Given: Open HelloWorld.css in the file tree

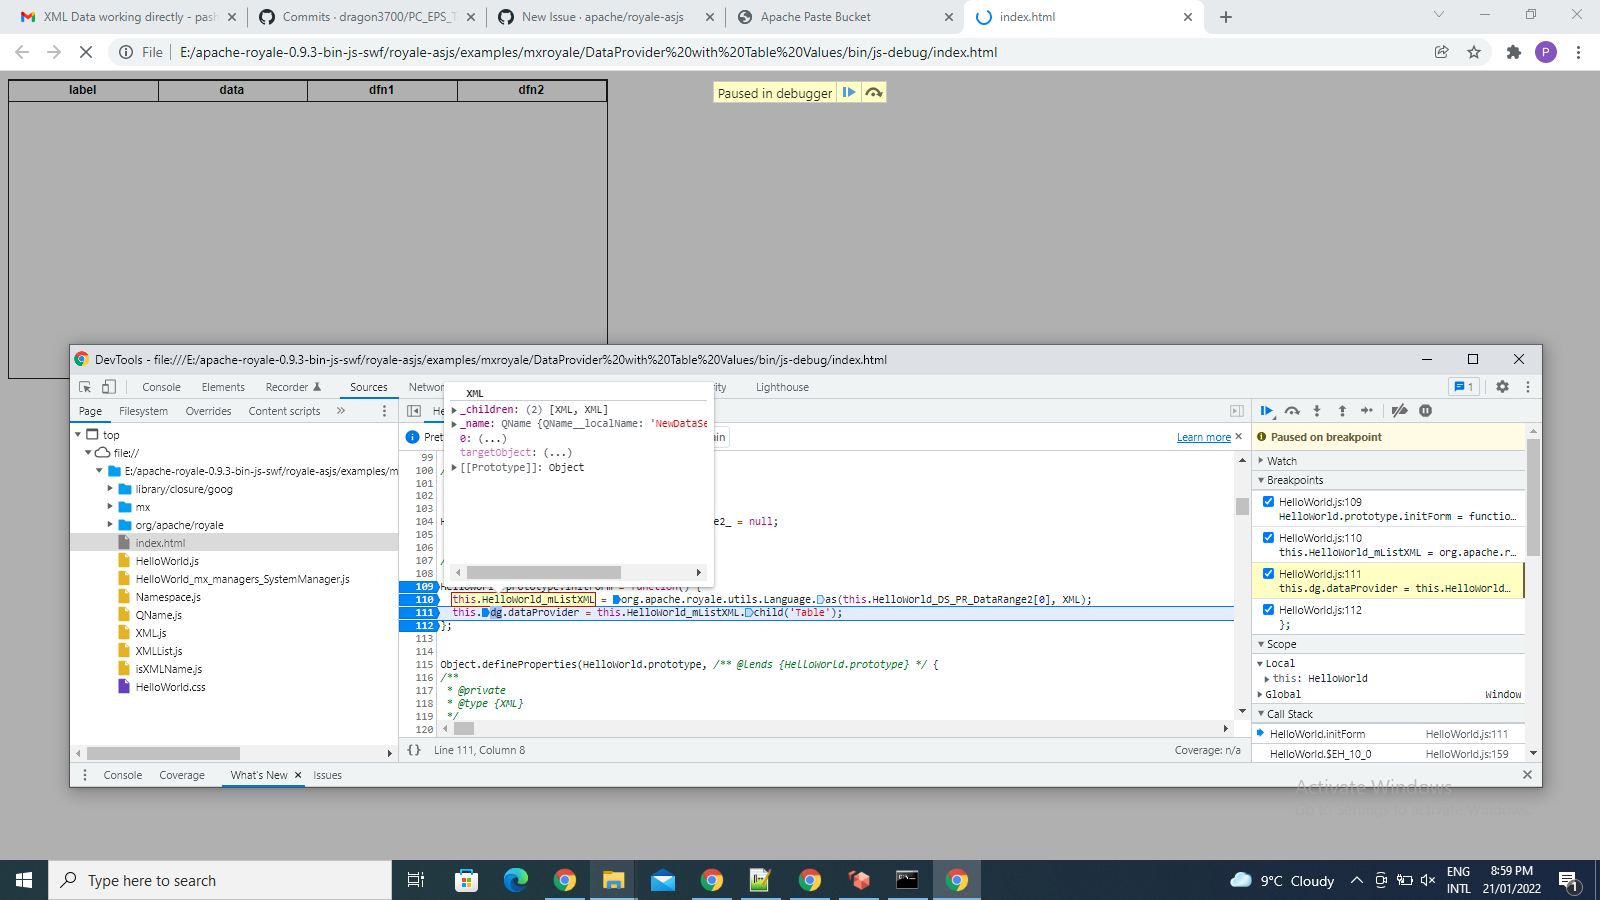Looking at the screenshot, I should 170,687.
